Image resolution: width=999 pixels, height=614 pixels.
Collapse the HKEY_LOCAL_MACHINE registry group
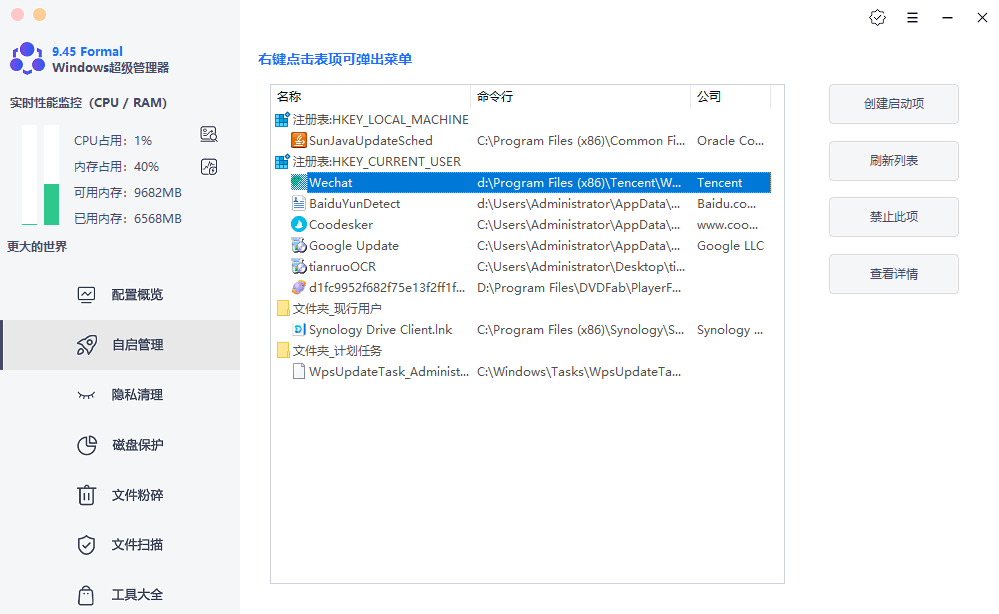283,119
